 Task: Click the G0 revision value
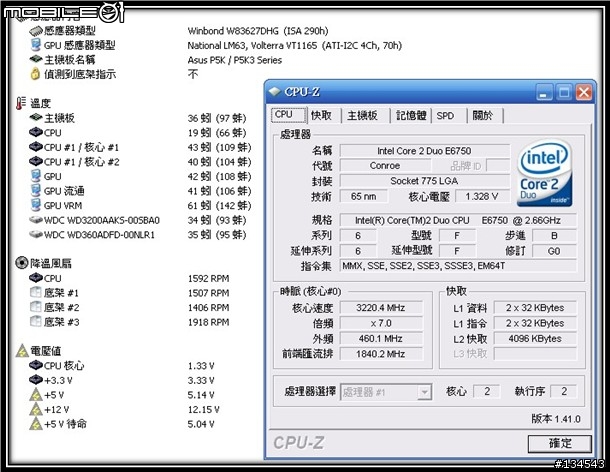[554, 251]
